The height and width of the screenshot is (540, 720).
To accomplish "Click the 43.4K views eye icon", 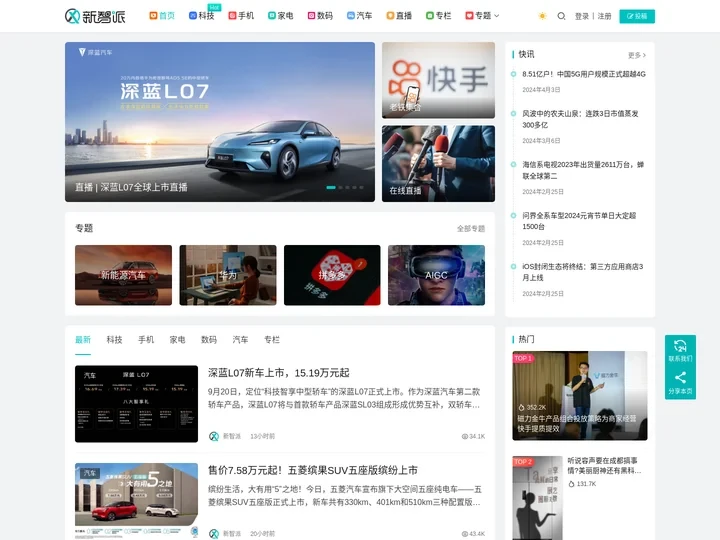I will [465, 534].
